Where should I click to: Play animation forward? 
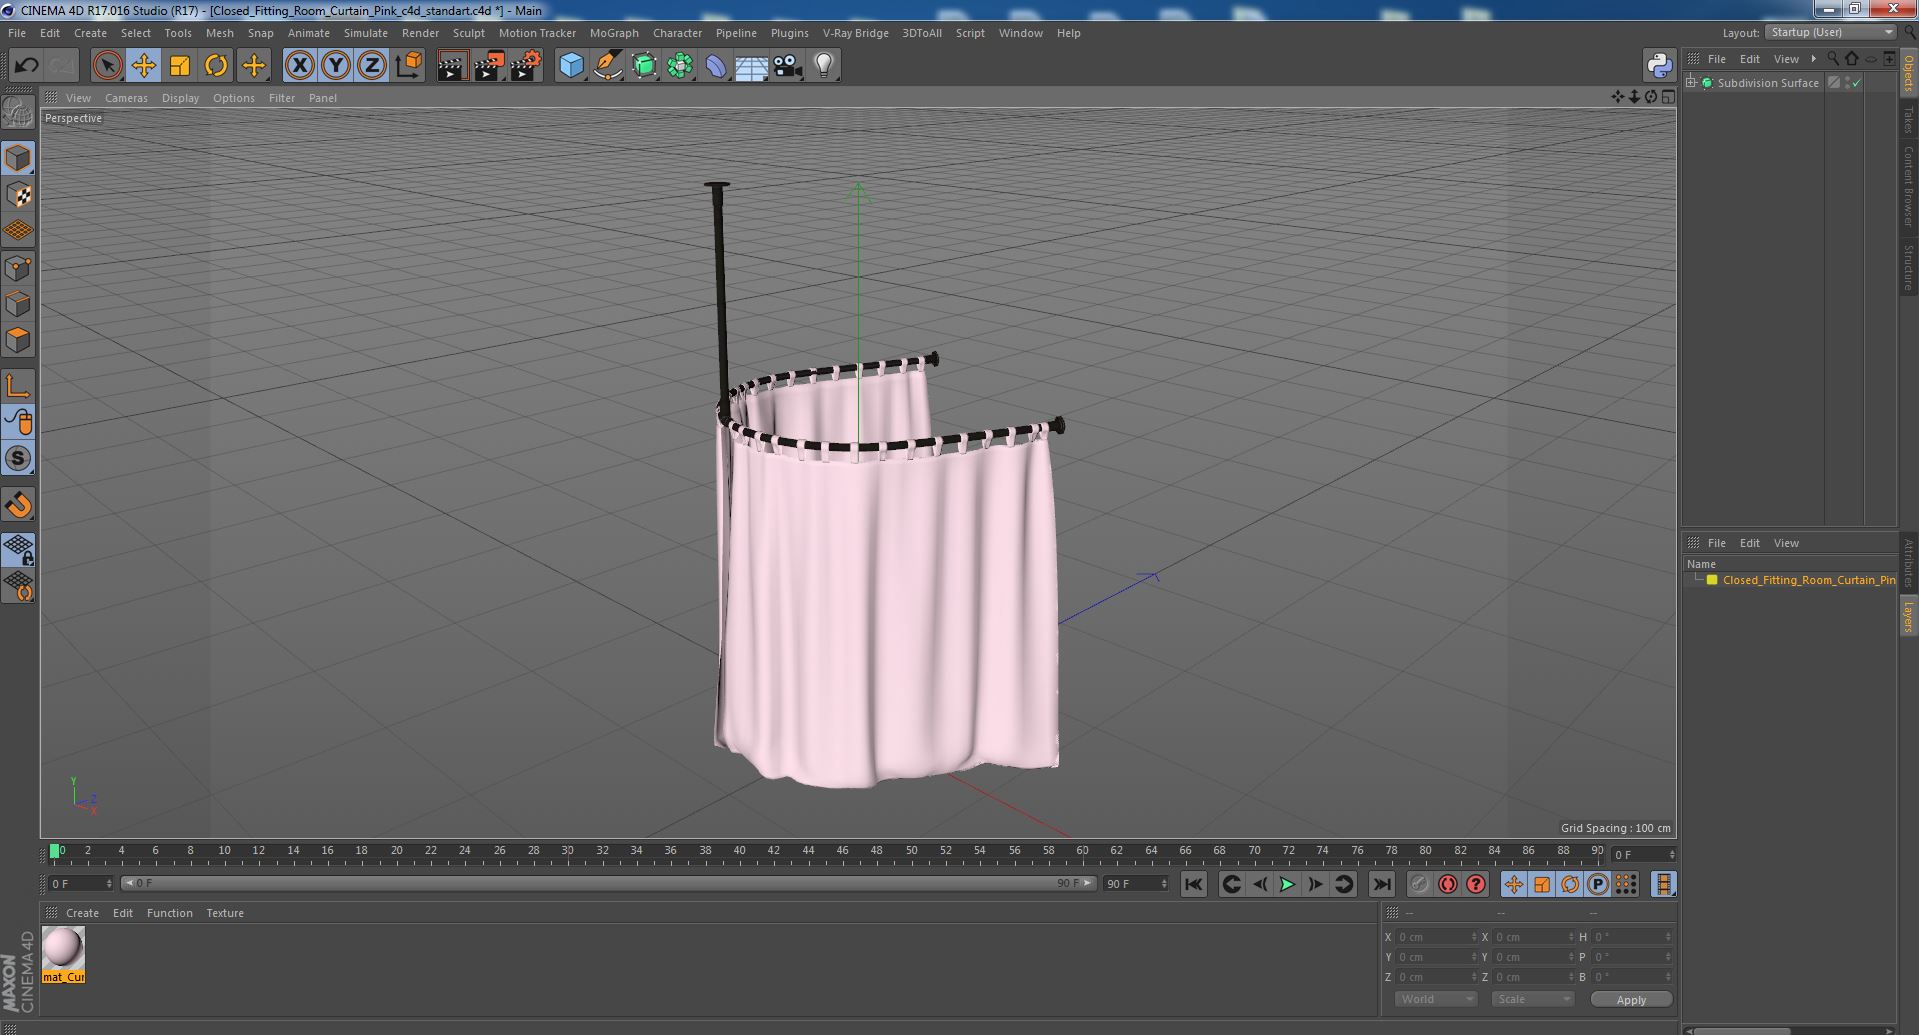[x=1287, y=884]
